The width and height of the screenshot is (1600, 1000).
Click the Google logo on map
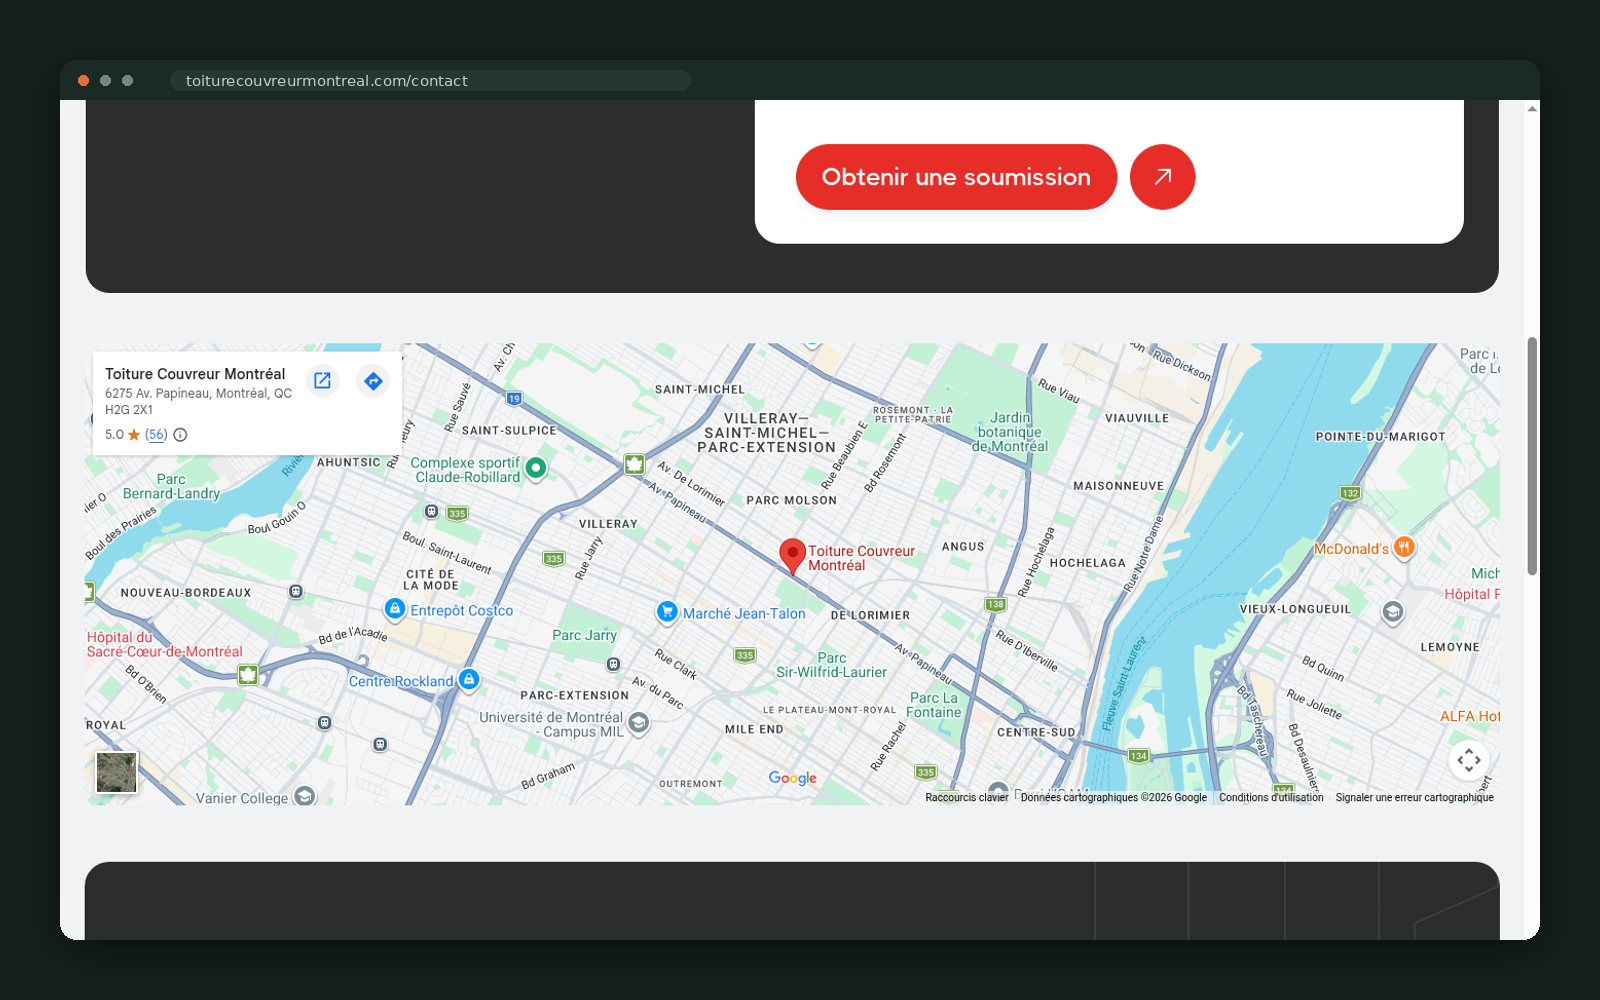tap(793, 778)
